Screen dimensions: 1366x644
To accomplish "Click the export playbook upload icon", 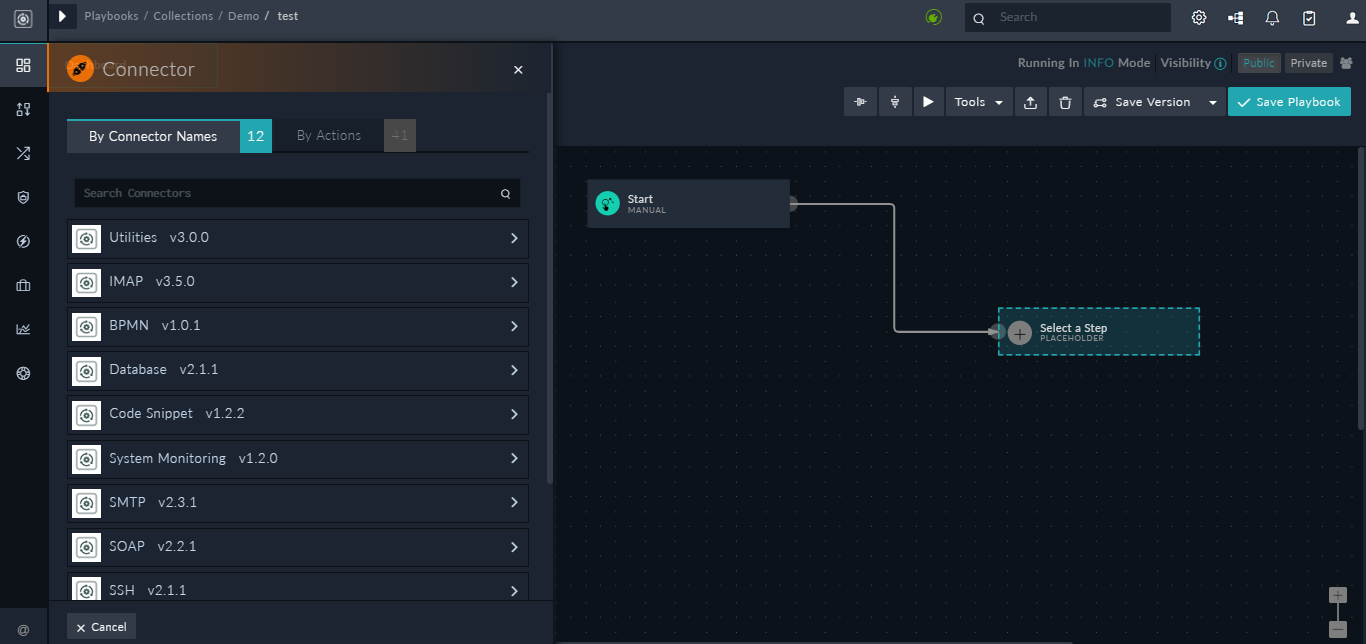I will pyautogui.click(x=1030, y=101).
